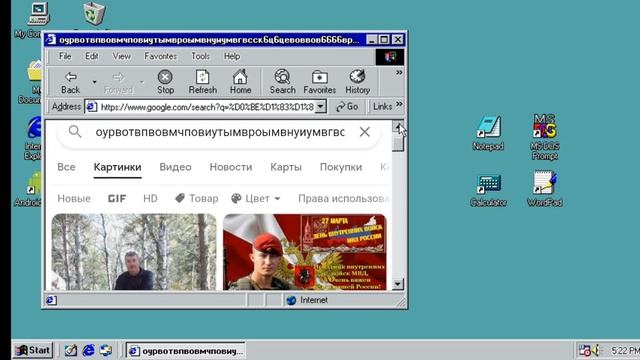640x360 pixels.
Task: Switch to the Покупки tab
Action: (341, 167)
